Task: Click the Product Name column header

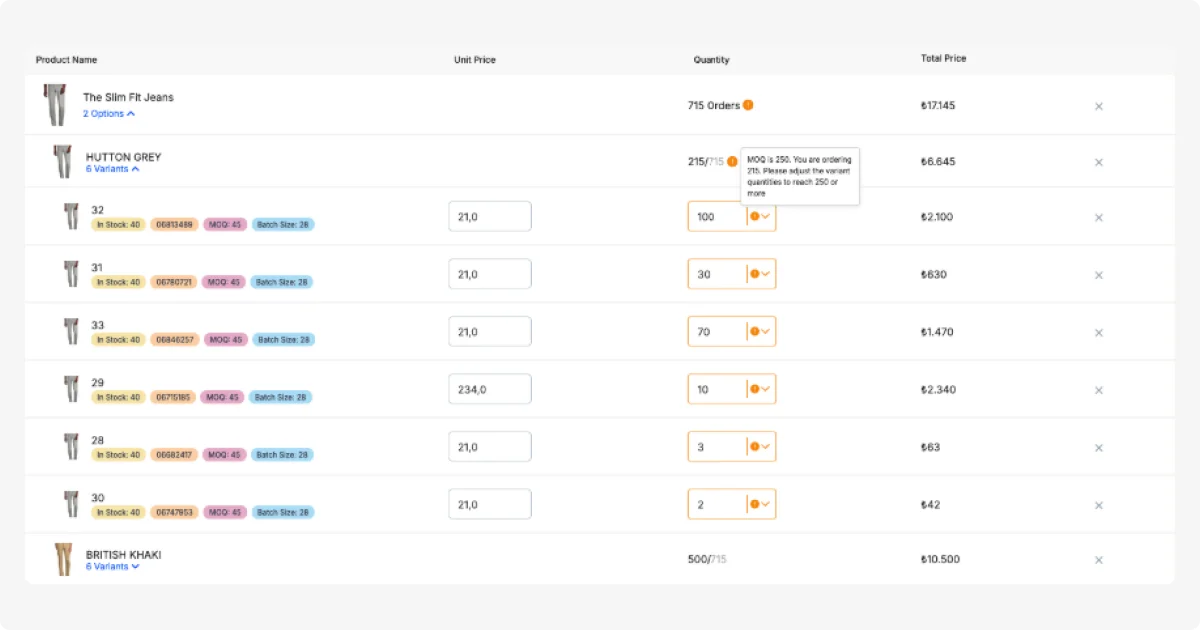Action: click(x=66, y=60)
